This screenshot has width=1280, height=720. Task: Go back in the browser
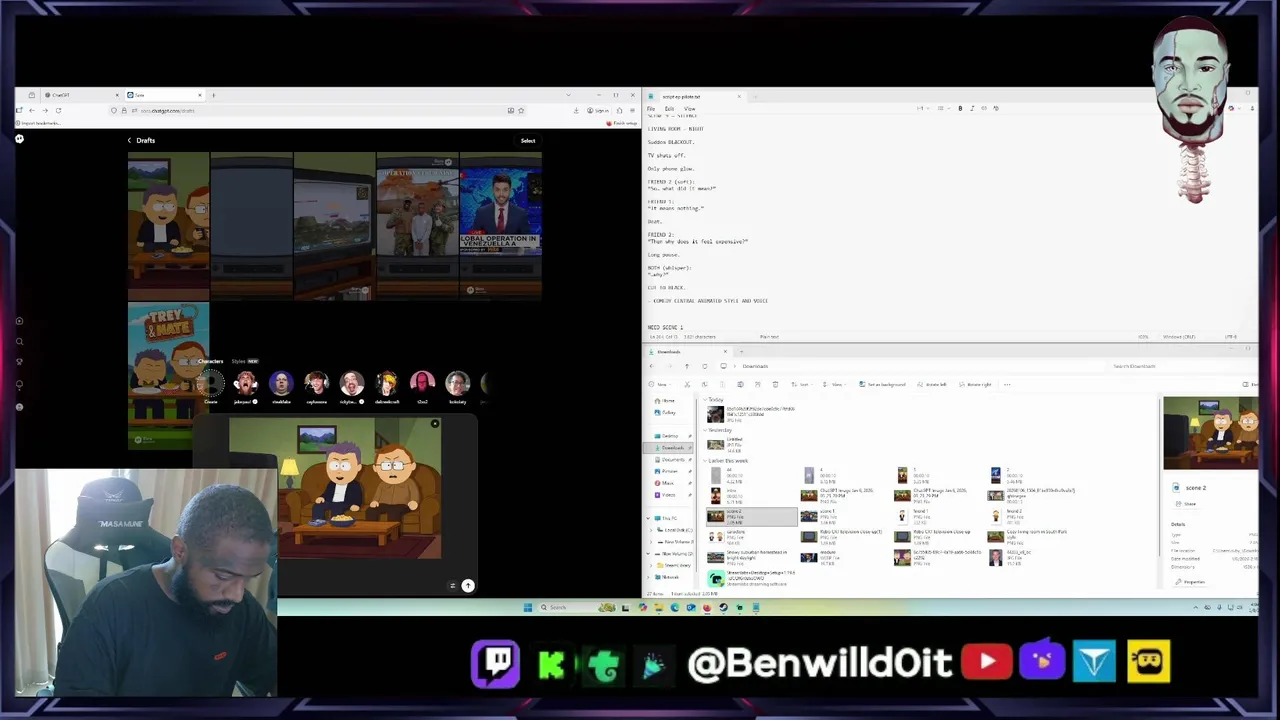[31, 110]
